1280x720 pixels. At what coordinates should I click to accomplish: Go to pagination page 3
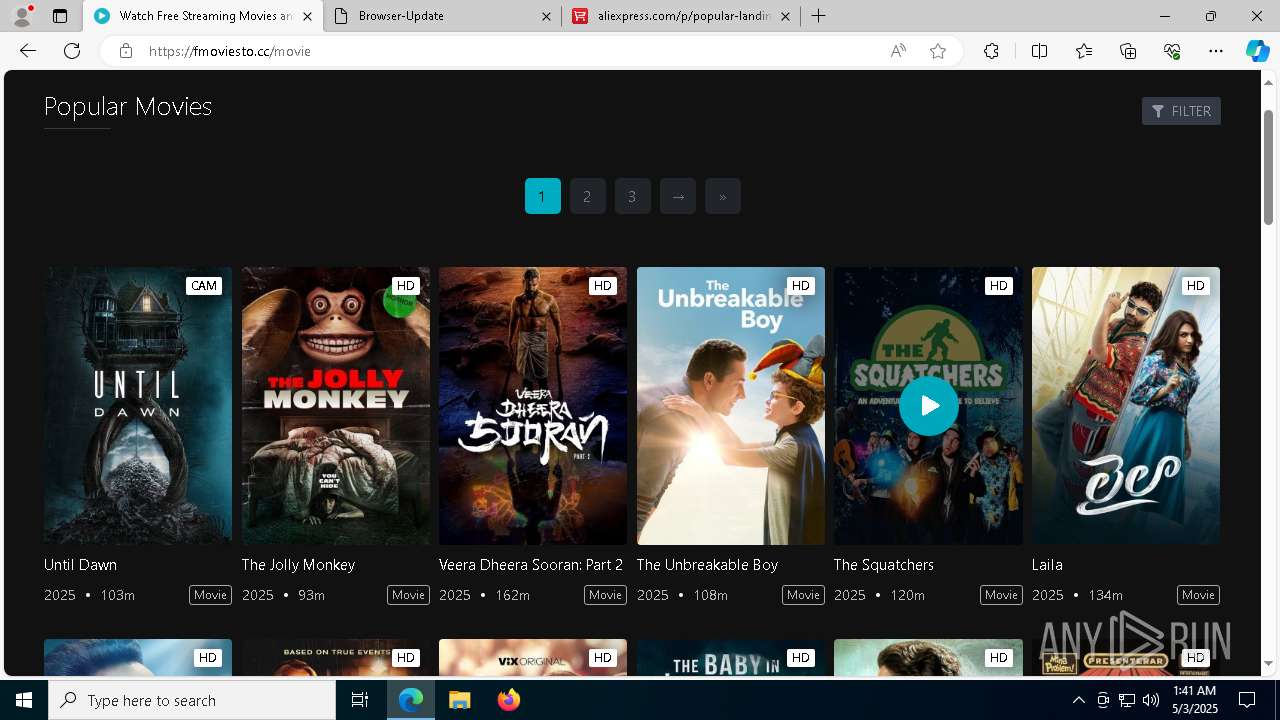(632, 196)
